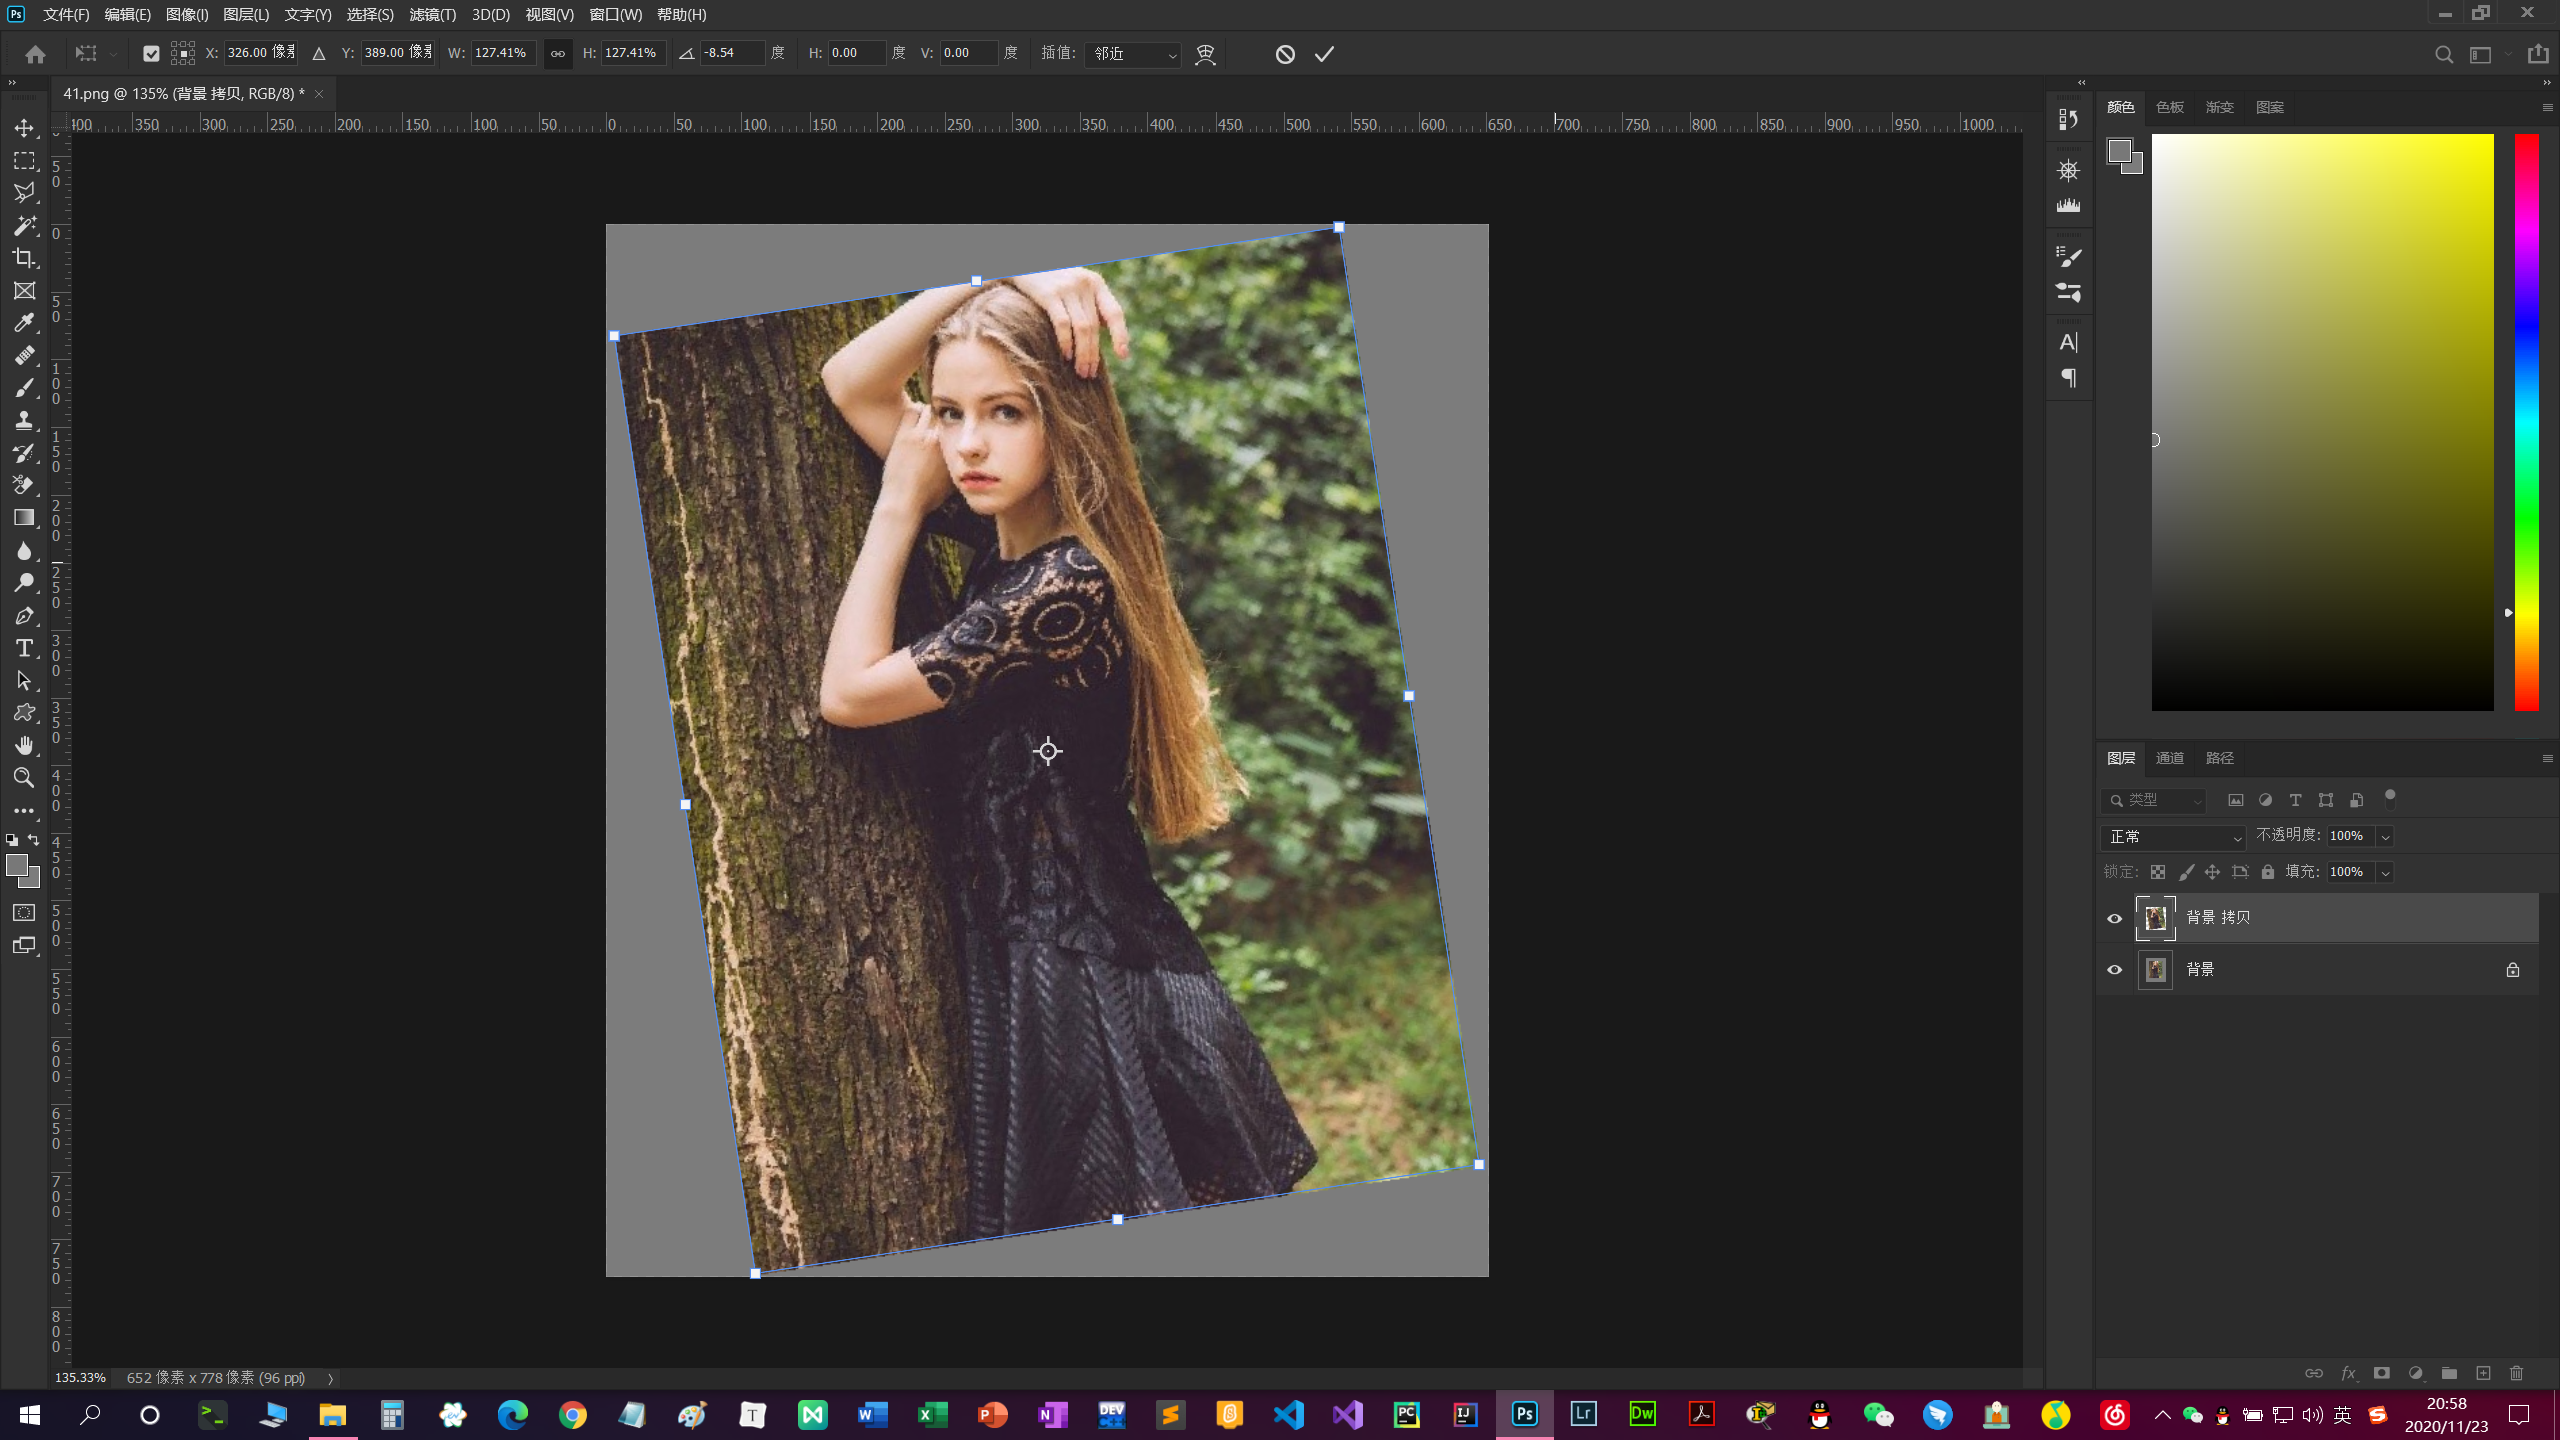
Task: Open the Paragraph panel icon
Action: [x=2068, y=378]
